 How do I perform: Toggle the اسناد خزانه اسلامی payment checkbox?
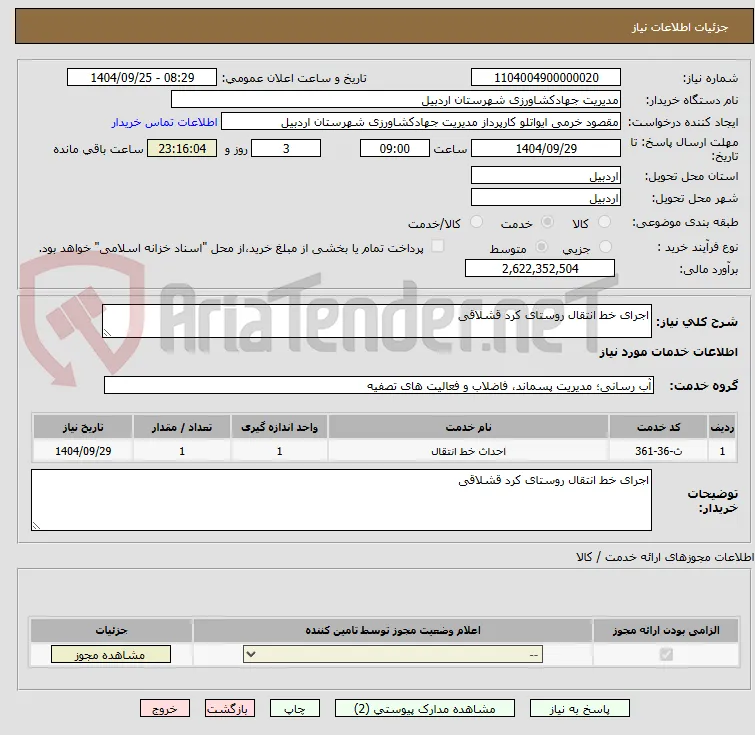[x=437, y=246]
